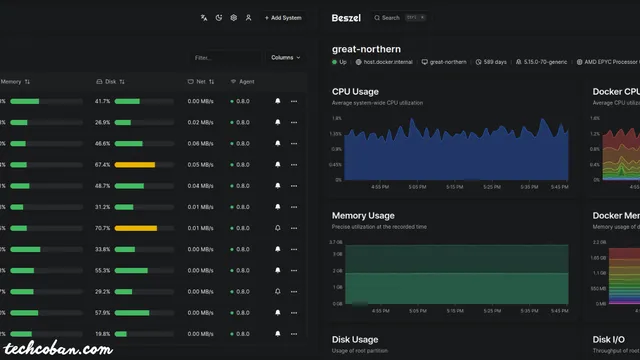
Task: Click the monitor icon beside the great-northern hostname
Action: 424,62
